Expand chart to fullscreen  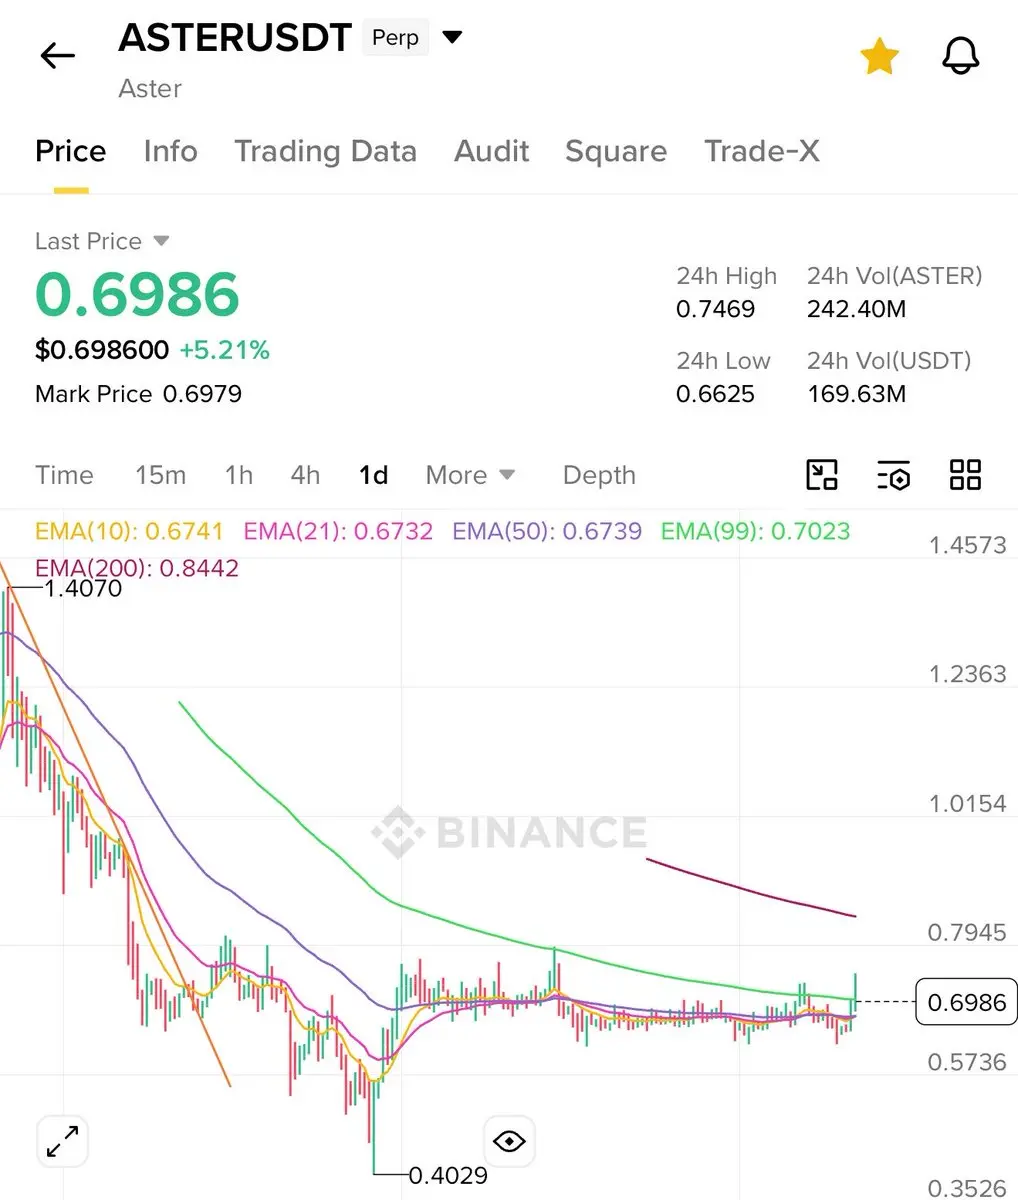click(x=62, y=1141)
